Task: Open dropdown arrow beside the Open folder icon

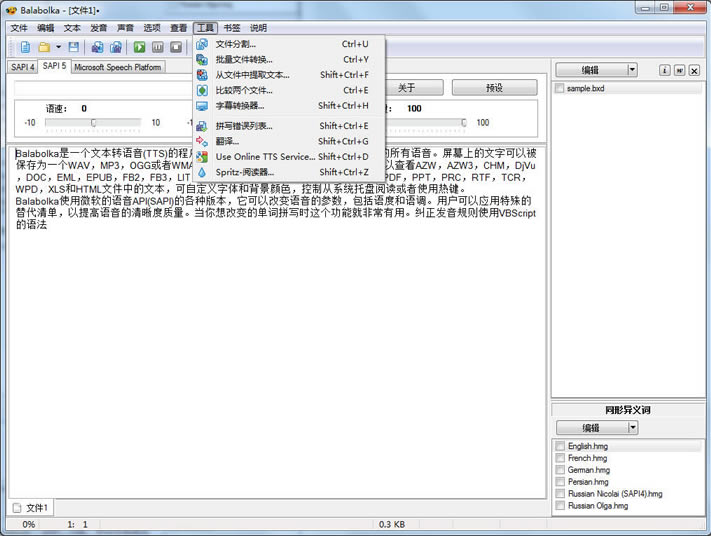Action: point(58,47)
